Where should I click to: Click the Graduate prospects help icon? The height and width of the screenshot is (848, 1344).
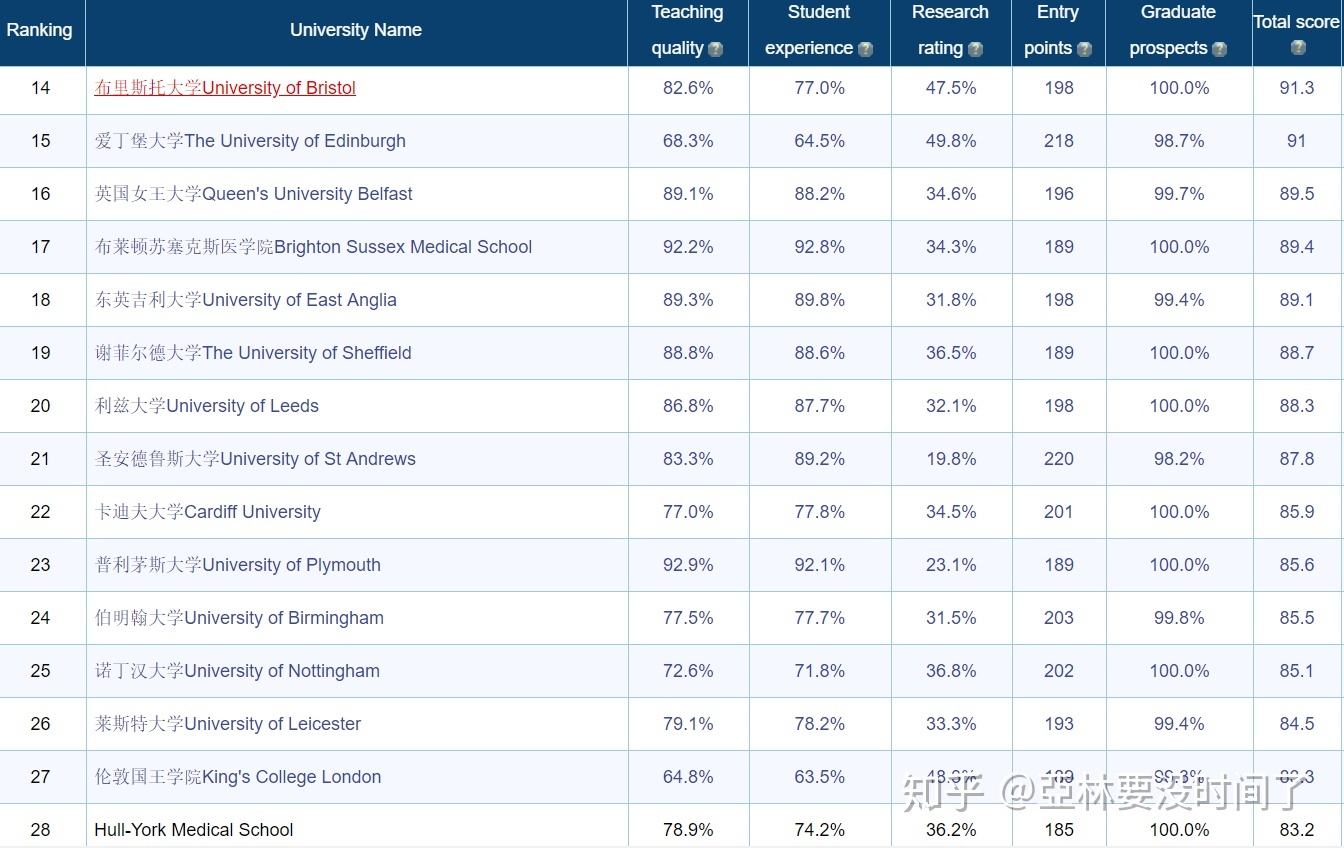pyautogui.click(x=1219, y=49)
